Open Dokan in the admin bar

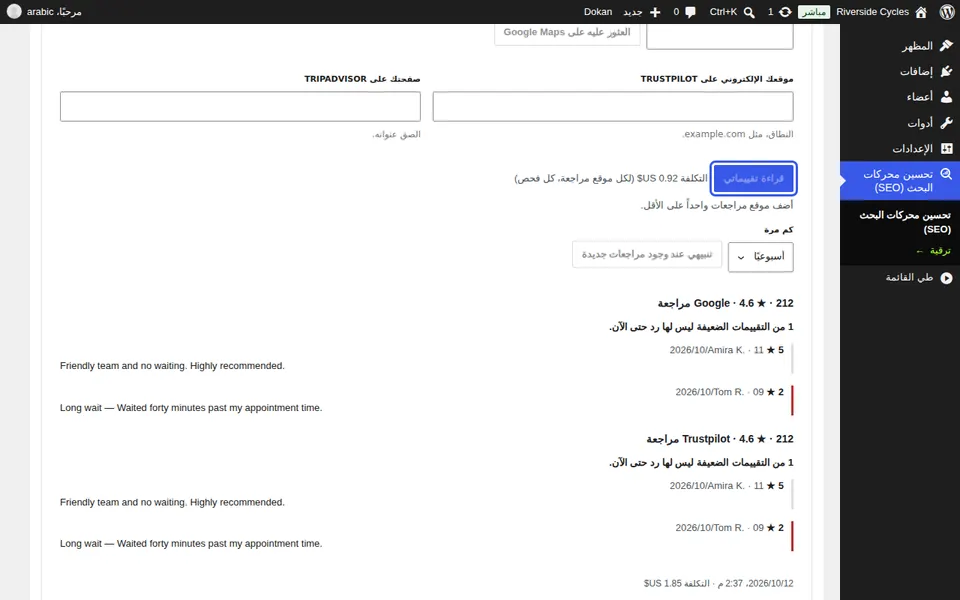[598, 12]
